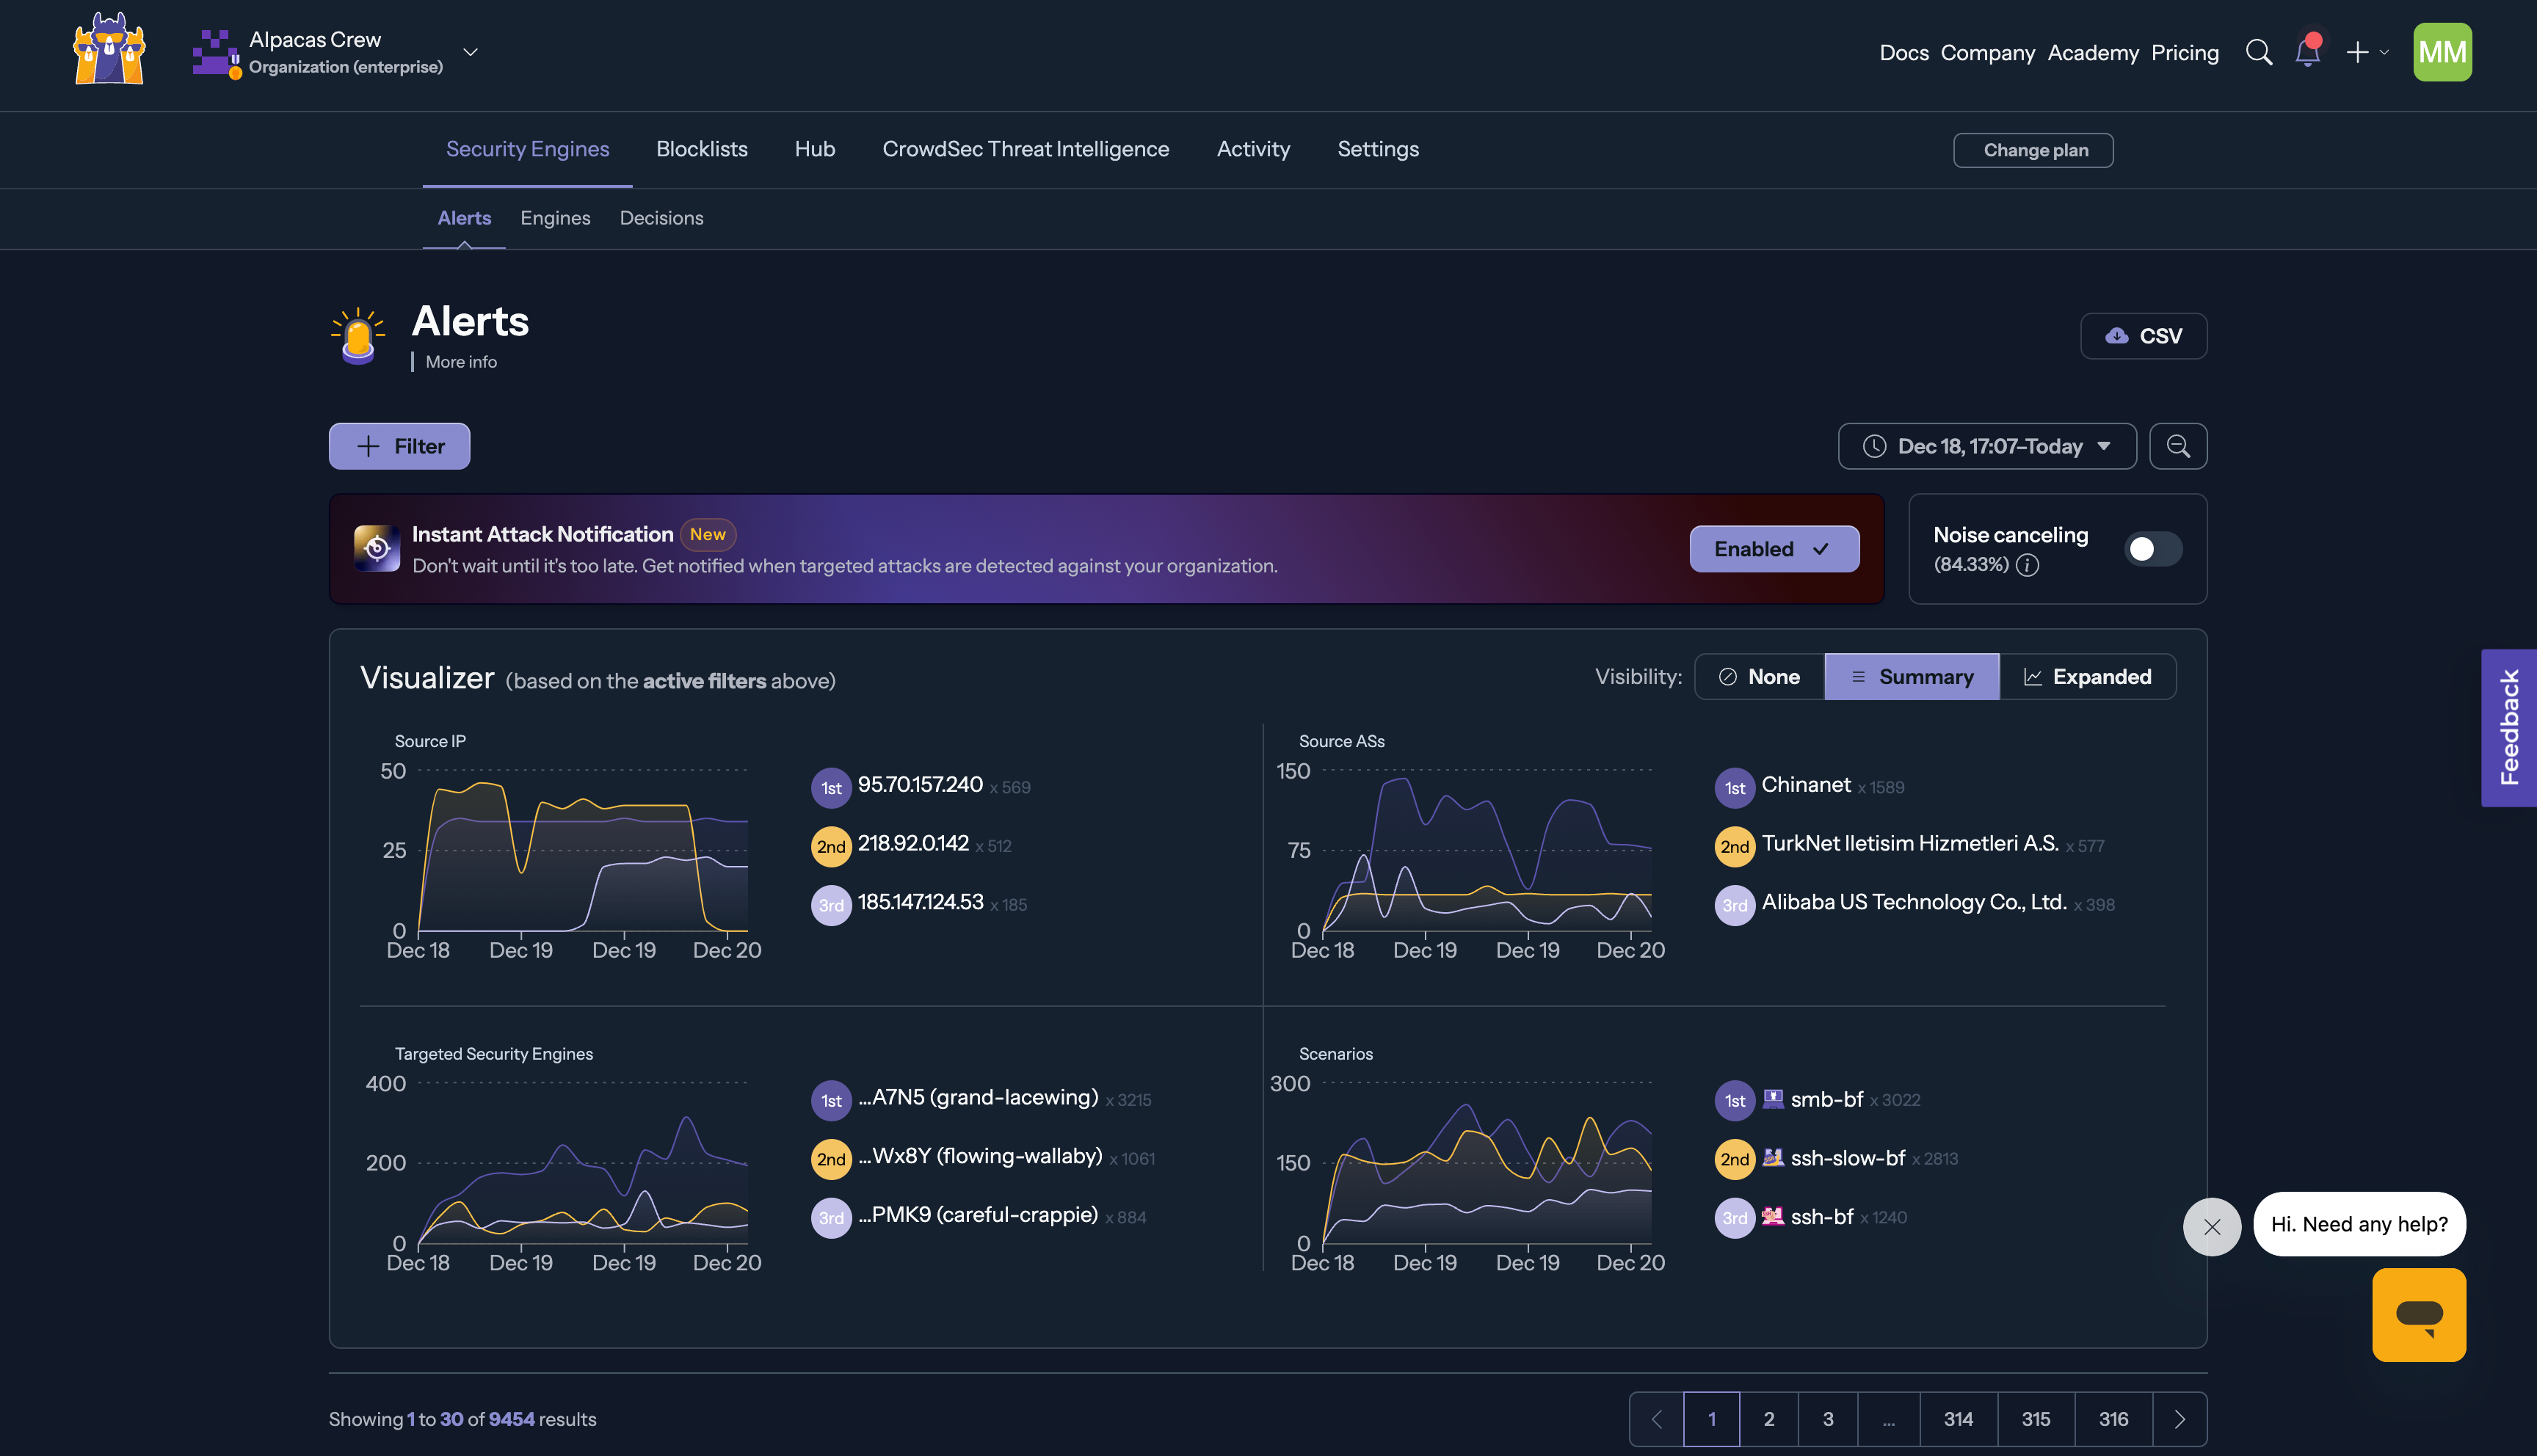
Task: Click the Change plan button
Action: point(2033,150)
